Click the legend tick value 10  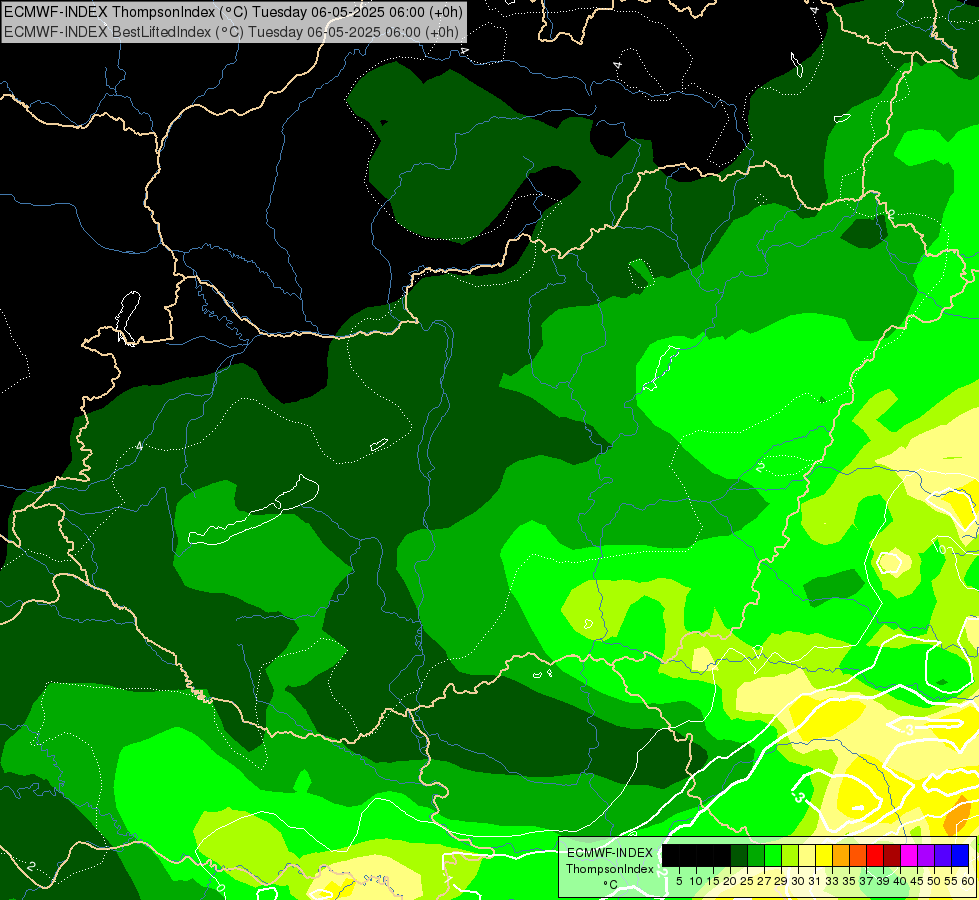tap(696, 881)
